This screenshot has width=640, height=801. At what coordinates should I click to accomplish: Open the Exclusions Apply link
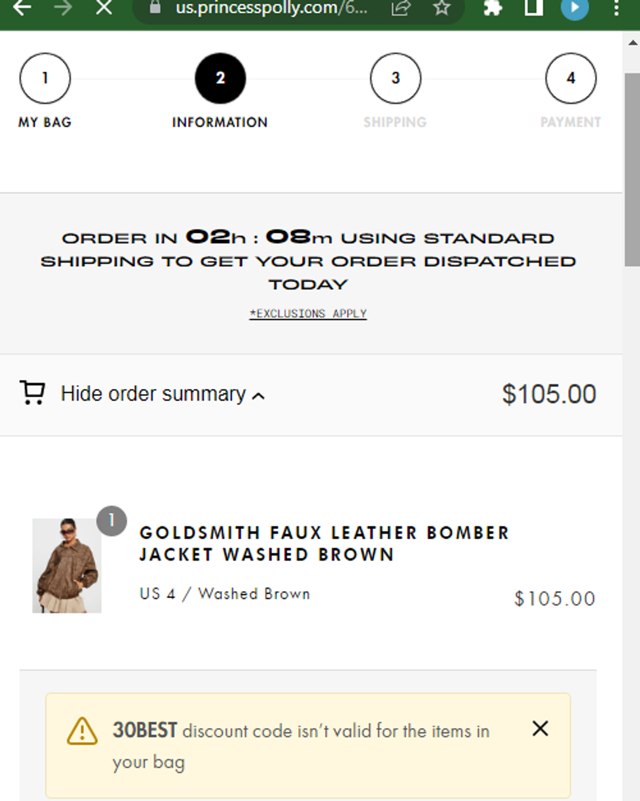(x=308, y=314)
